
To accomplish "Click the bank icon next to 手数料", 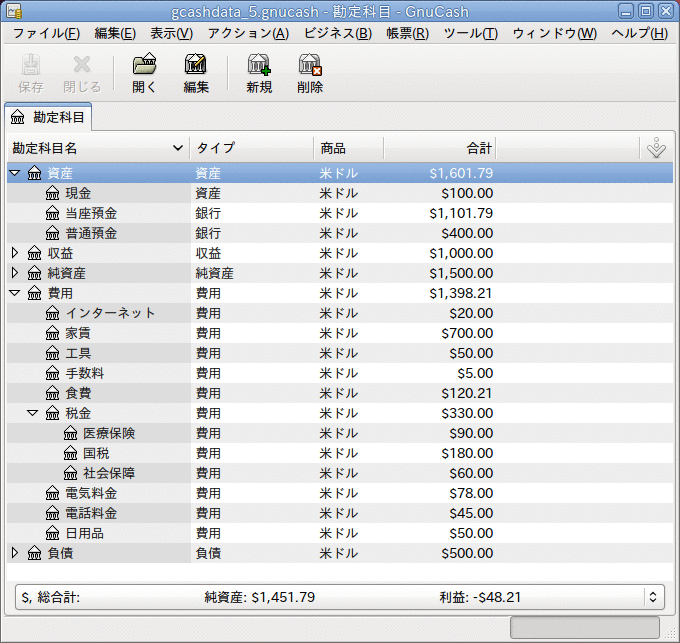I will point(52,373).
